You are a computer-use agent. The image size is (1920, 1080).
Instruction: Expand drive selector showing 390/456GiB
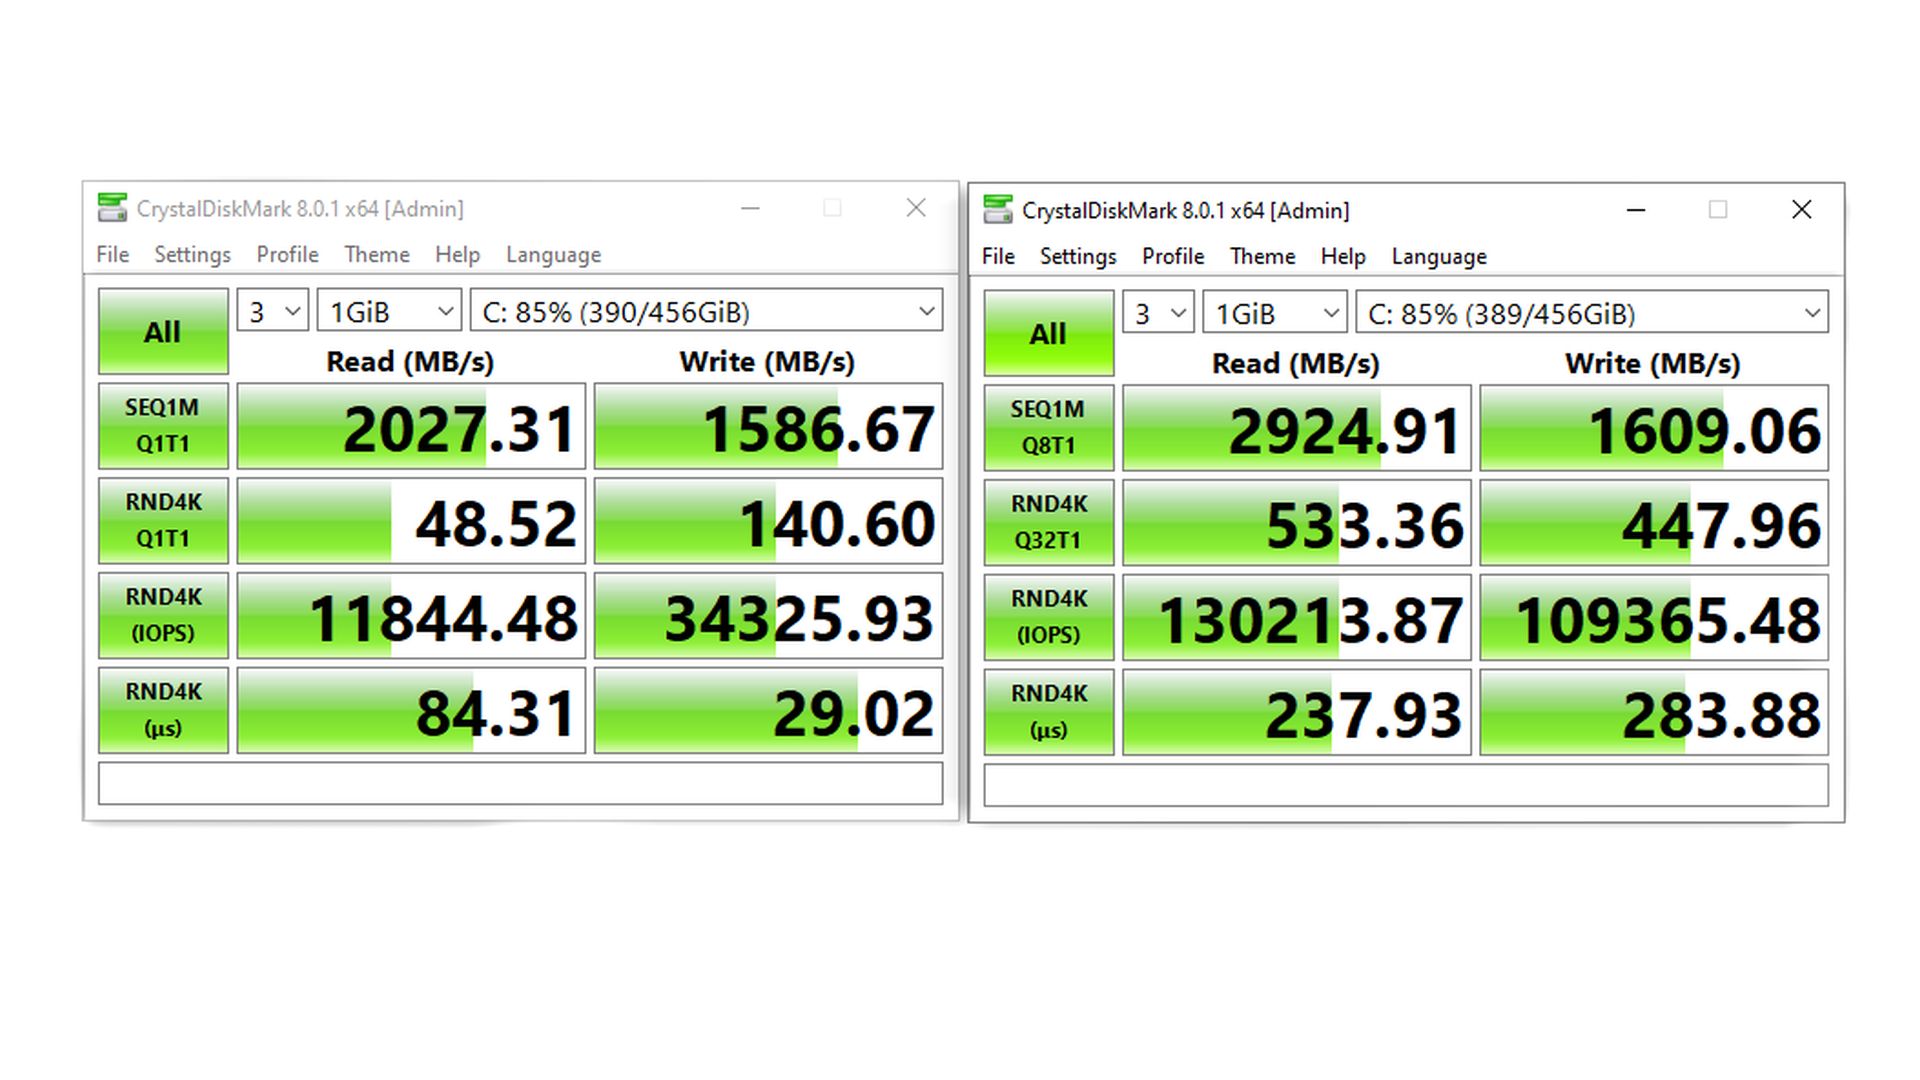click(x=706, y=312)
